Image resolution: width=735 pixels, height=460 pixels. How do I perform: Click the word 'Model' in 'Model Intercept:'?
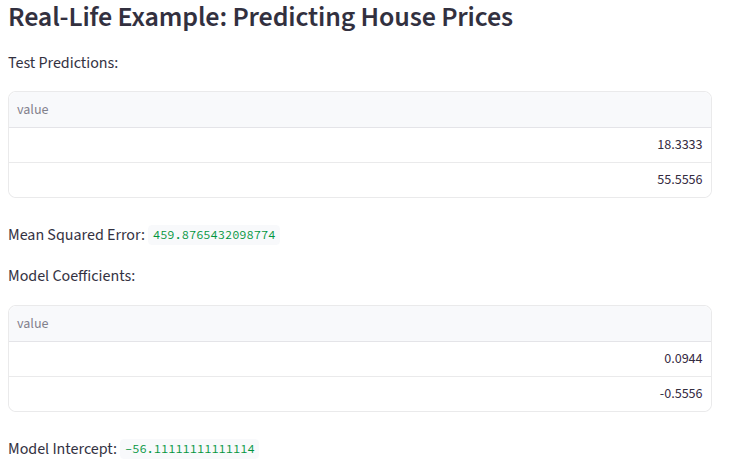tap(28, 450)
